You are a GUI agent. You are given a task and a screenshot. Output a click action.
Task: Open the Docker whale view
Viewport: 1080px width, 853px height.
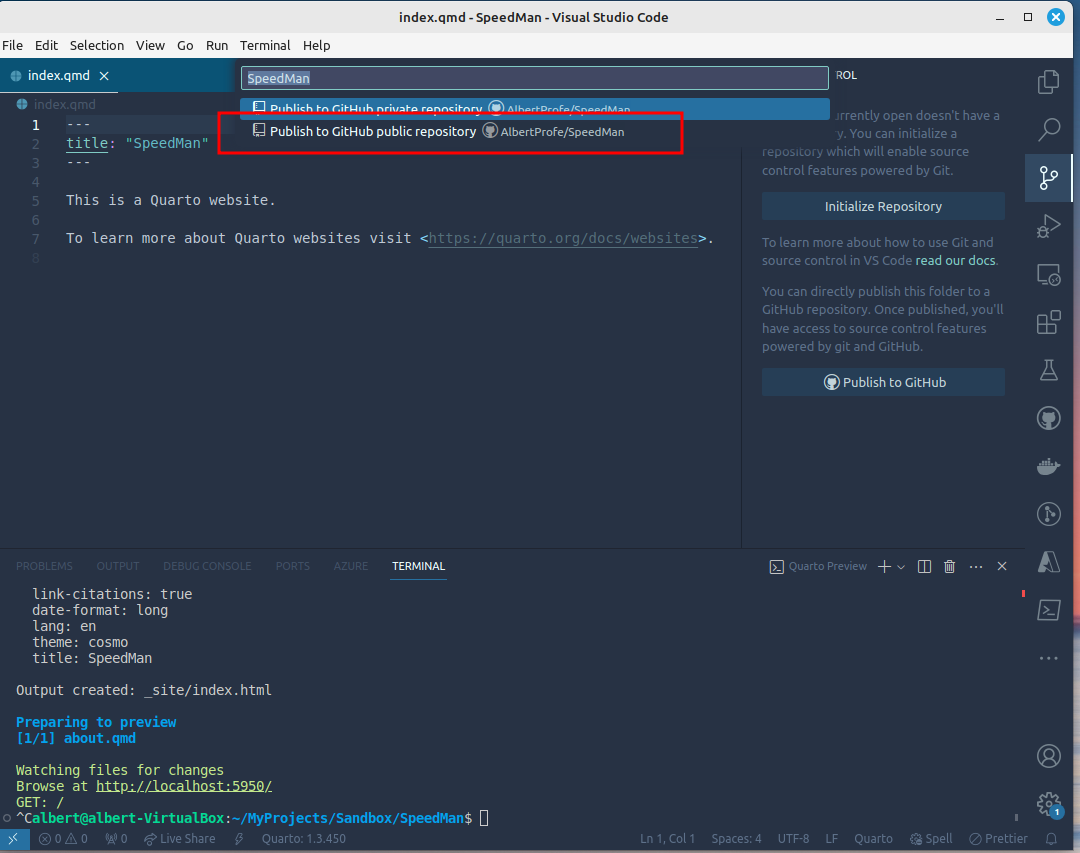(x=1048, y=466)
